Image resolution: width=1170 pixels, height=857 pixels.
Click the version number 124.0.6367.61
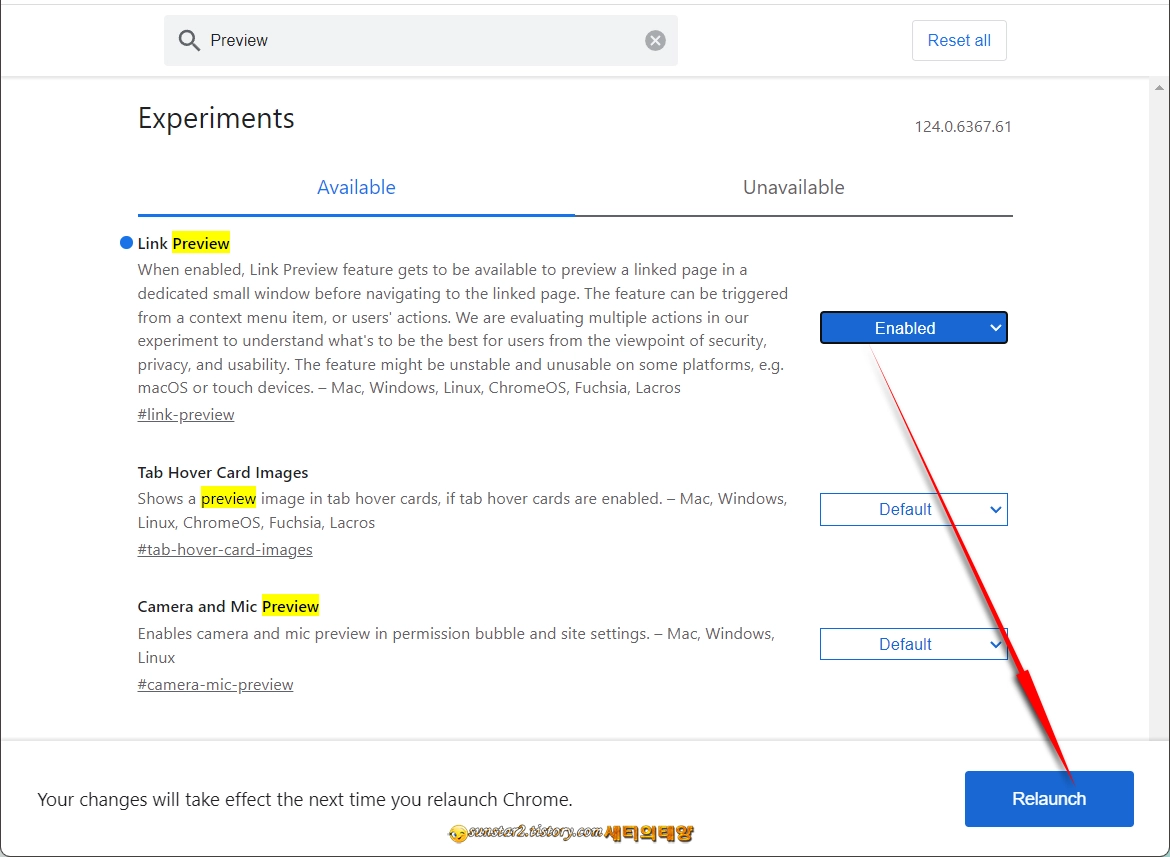pos(963,127)
